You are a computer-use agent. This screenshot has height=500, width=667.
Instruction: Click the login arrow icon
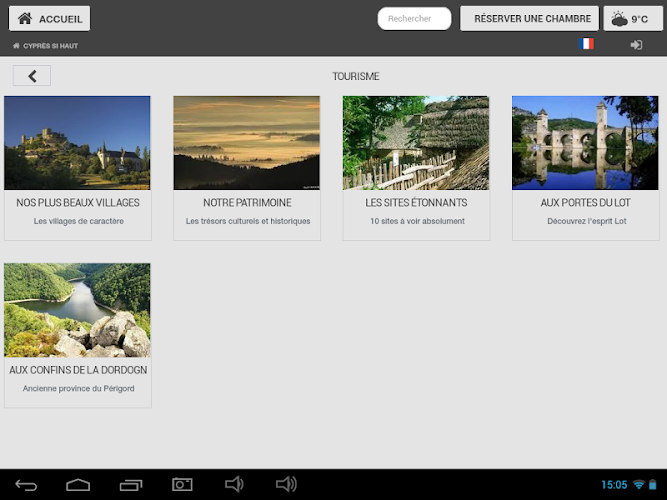tap(636, 45)
